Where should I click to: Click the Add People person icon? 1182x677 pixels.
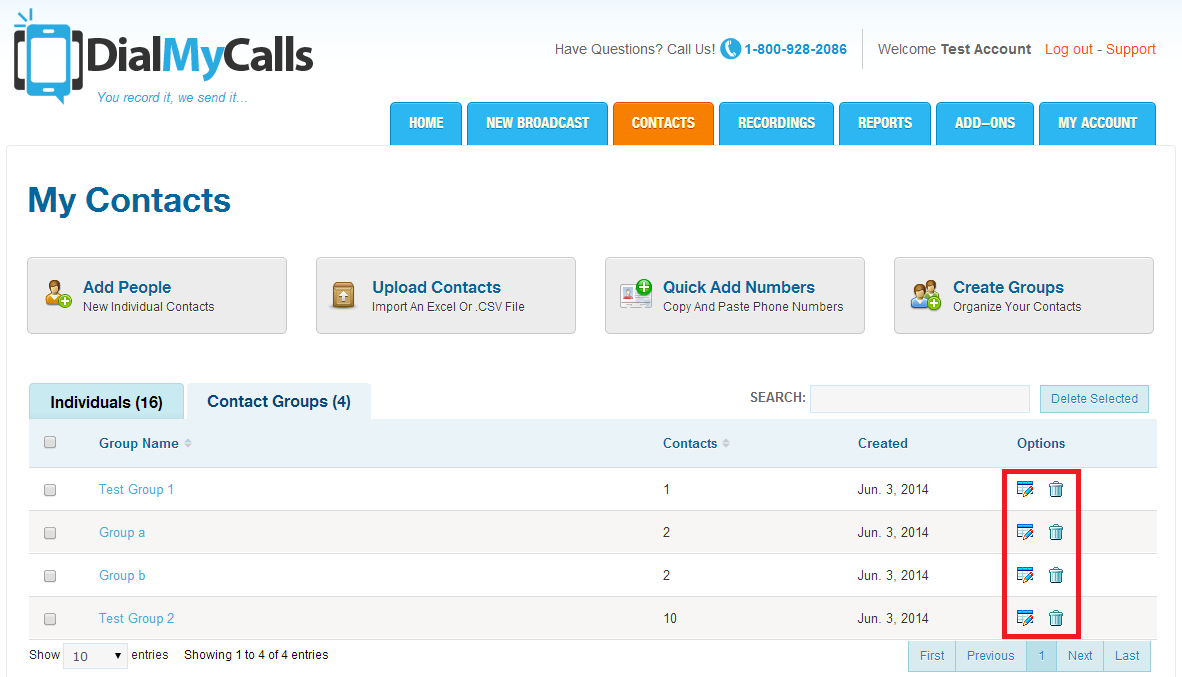[x=58, y=294]
